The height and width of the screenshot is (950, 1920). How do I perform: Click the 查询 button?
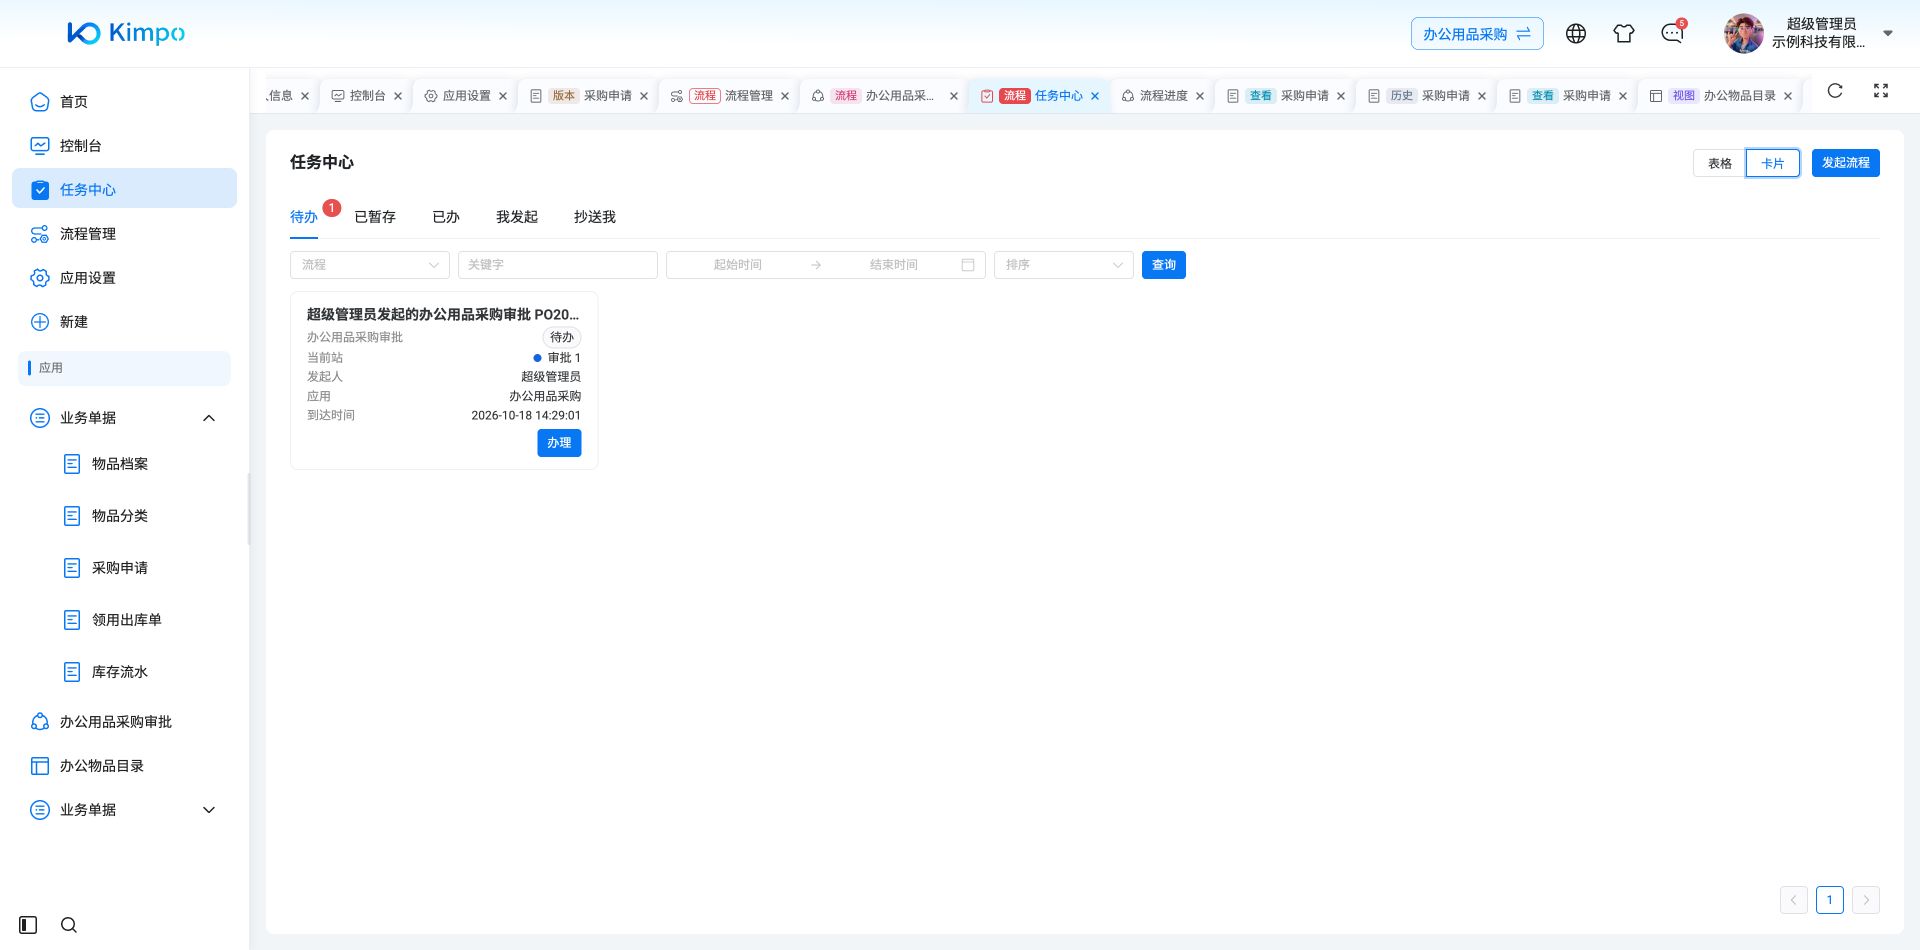1164,265
